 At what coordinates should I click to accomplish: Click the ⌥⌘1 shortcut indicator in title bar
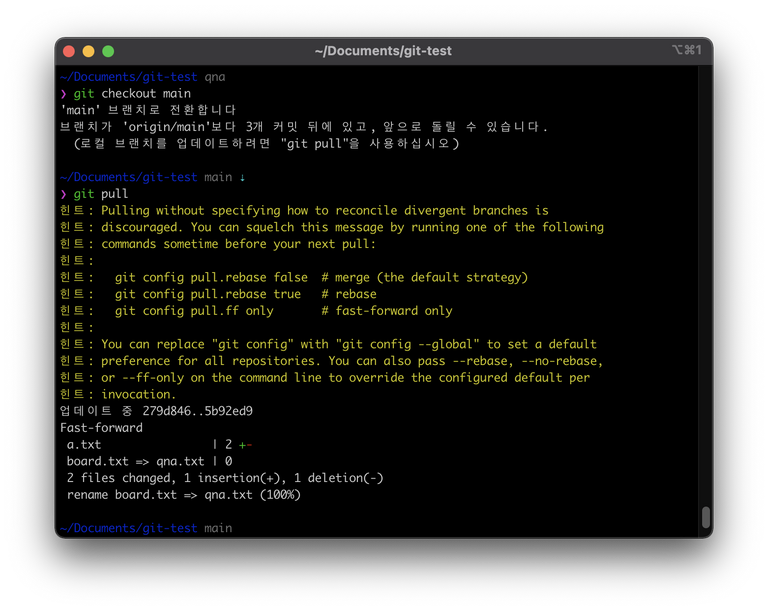[x=687, y=50]
